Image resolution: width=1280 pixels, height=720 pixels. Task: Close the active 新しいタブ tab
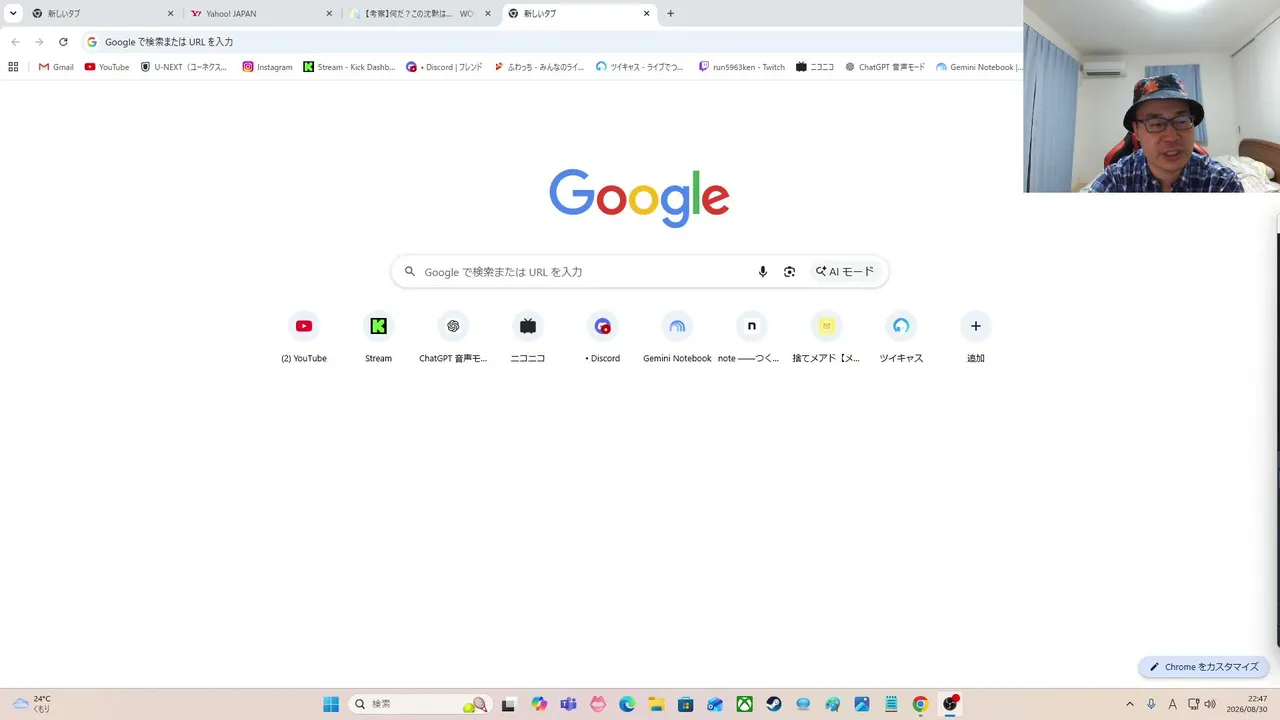click(x=647, y=14)
